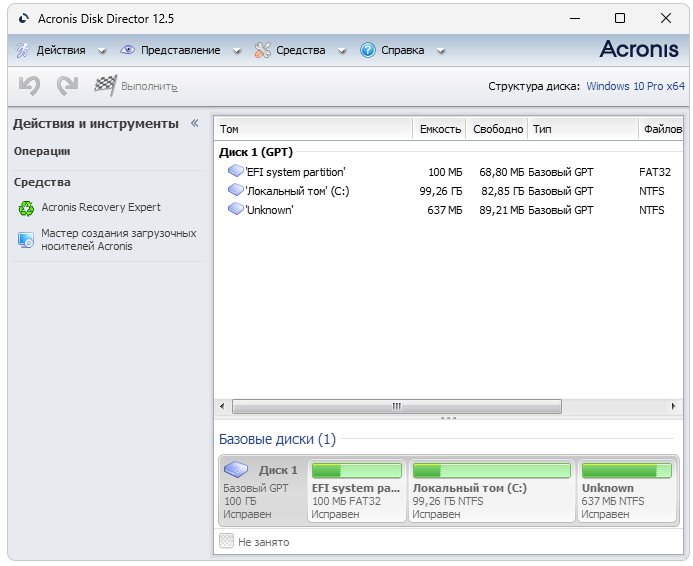Screen dimensions: 693x566
Task: Sort by the Том column header
Action: [313, 129]
